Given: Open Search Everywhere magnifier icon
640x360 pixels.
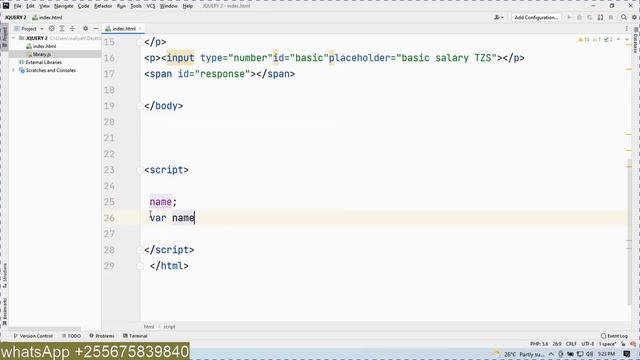Looking at the screenshot, I should [624, 18].
